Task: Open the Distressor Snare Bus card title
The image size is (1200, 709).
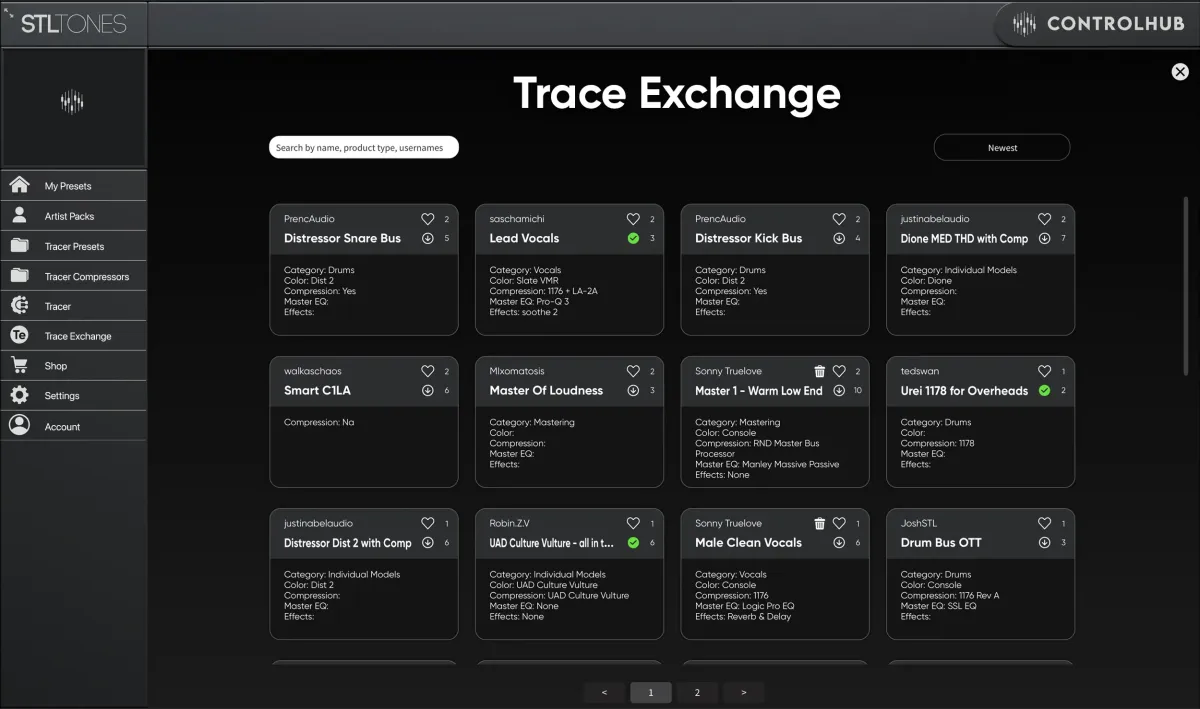Action: coord(342,238)
